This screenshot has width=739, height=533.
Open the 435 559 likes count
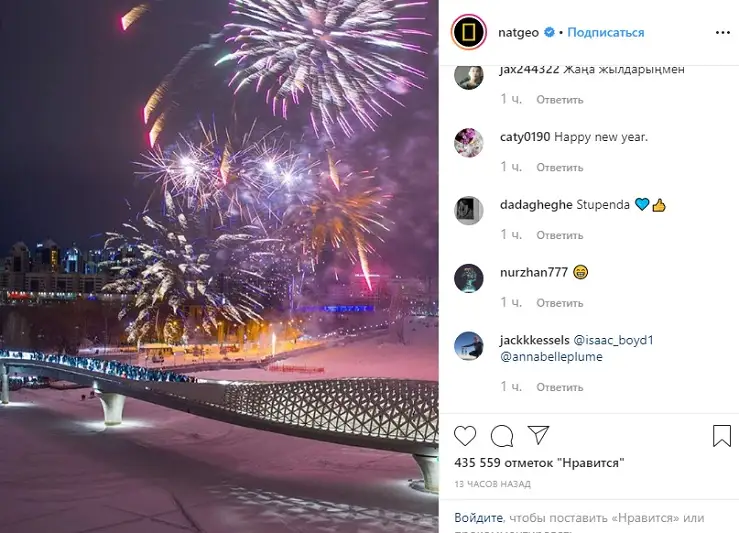point(539,463)
